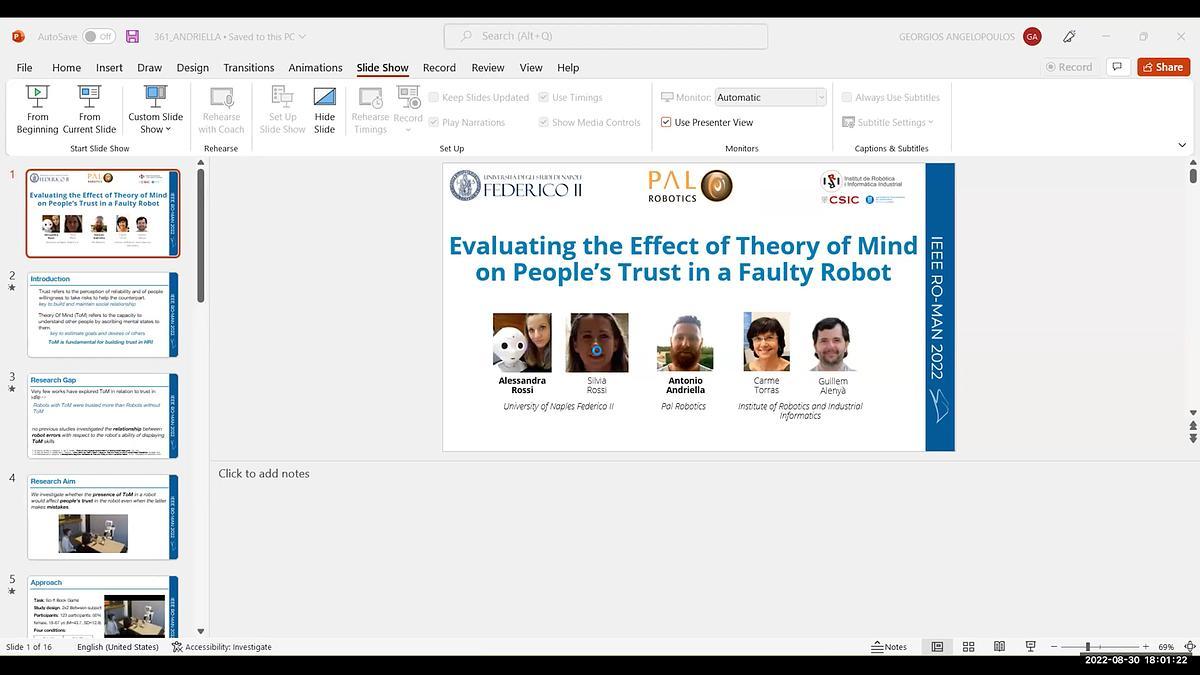This screenshot has width=1200, height=675.
Task: Click the GA account avatar
Action: point(1032,36)
